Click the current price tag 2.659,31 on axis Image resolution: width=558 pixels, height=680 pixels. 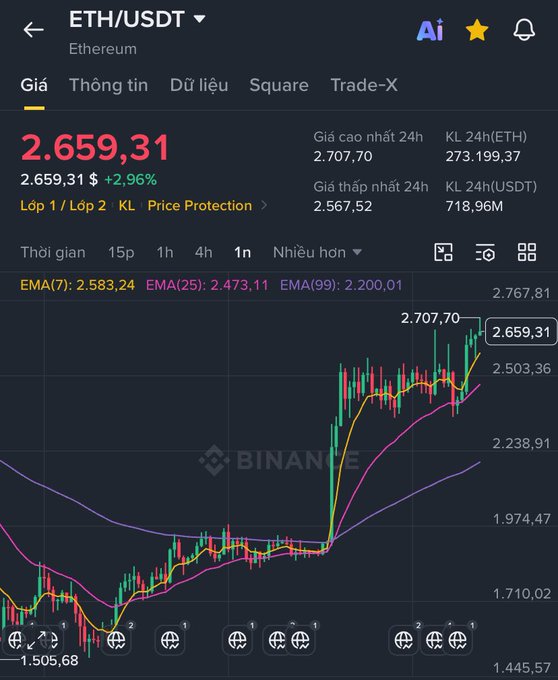pyautogui.click(x=520, y=332)
